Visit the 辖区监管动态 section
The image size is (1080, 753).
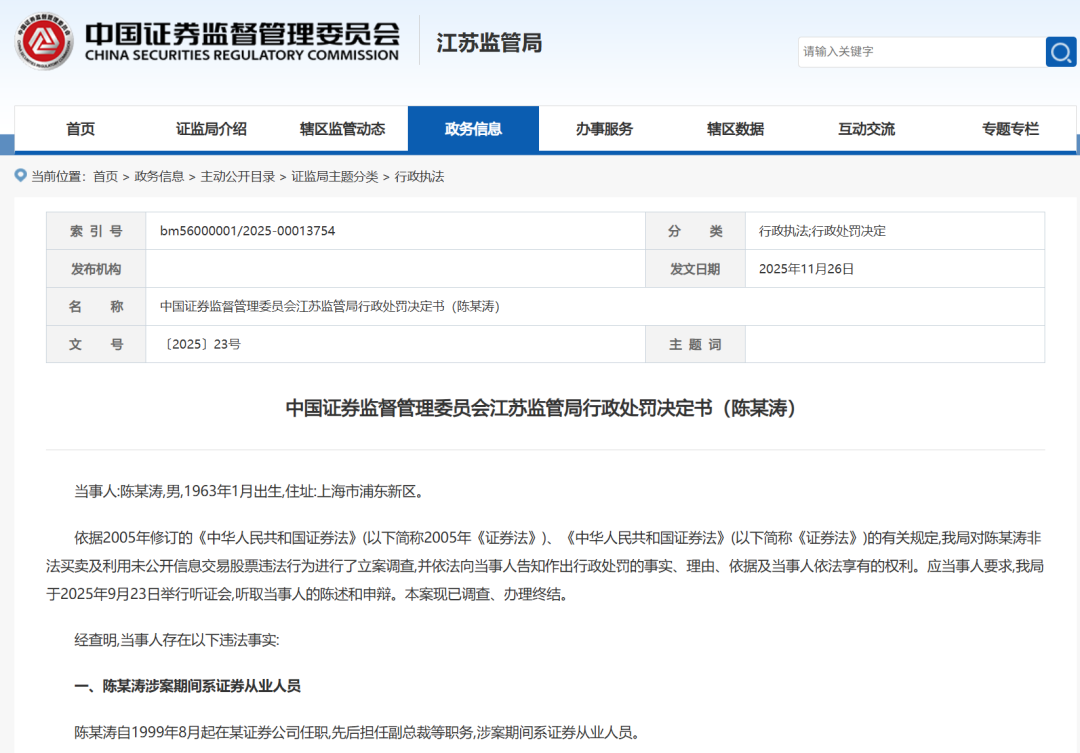(x=342, y=128)
